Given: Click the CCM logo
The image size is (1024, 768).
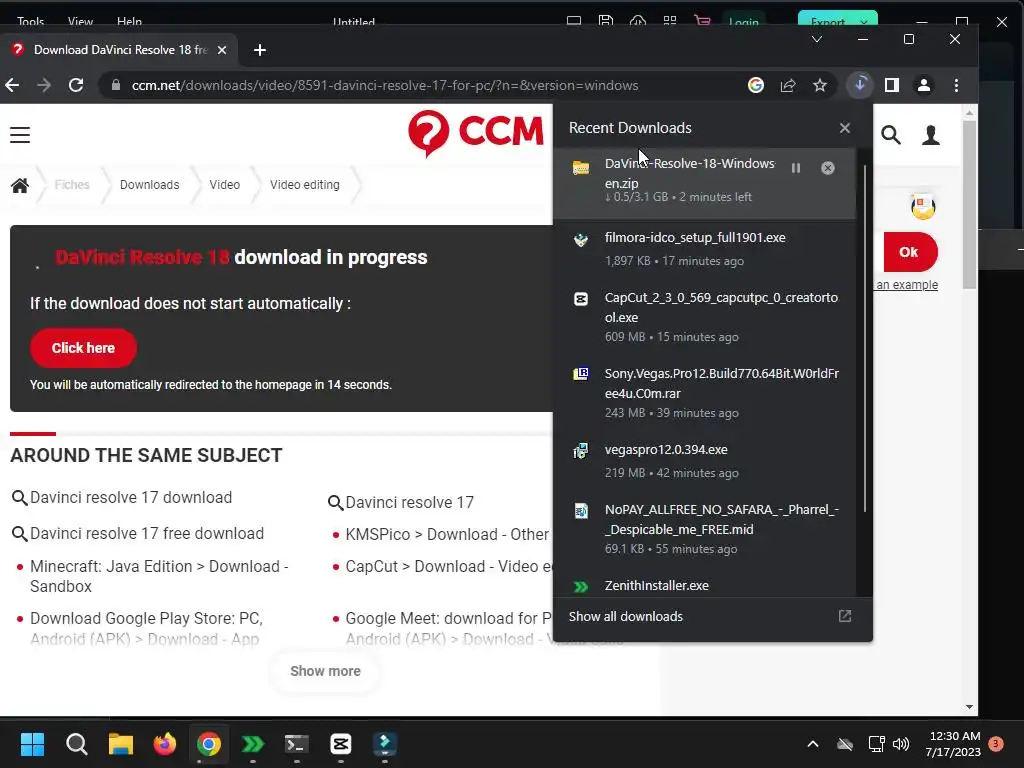Looking at the screenshot, I should [475, 133].
